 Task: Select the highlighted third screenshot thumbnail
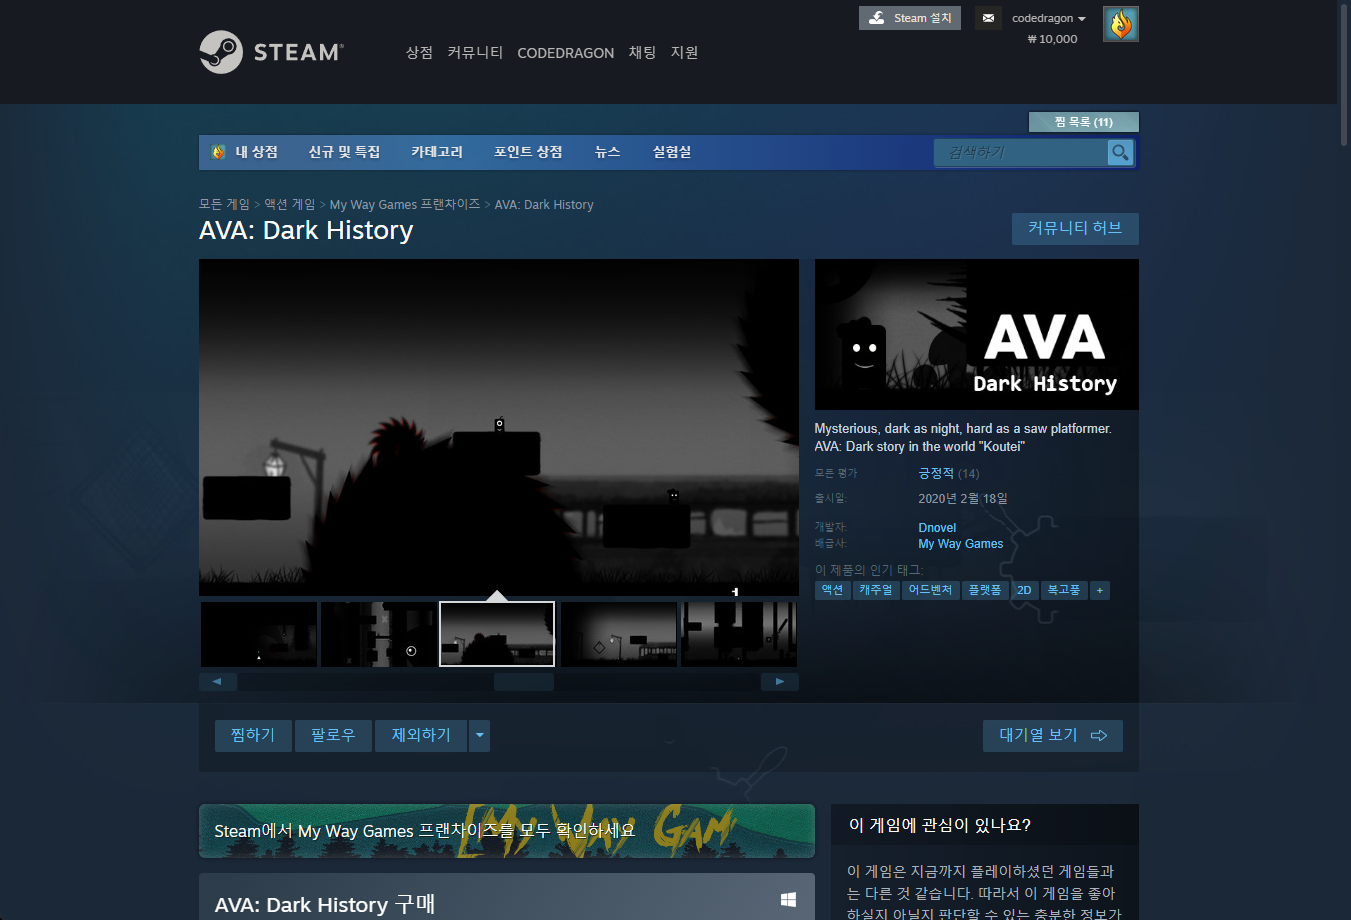pyautogui.click(x=497, y=634)
